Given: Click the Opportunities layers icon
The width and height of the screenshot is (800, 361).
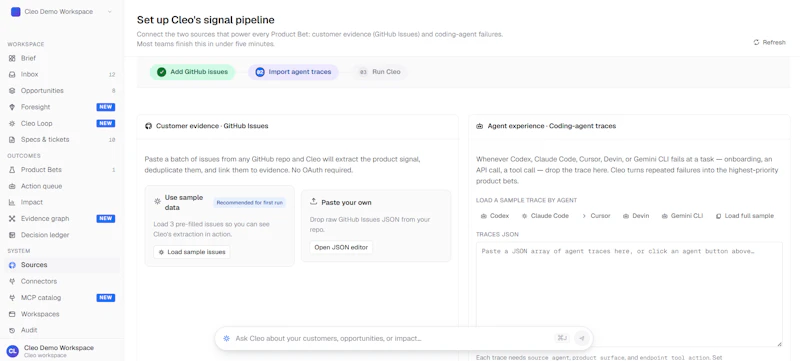Looking at the screenshot, I should tap(12, 91).
